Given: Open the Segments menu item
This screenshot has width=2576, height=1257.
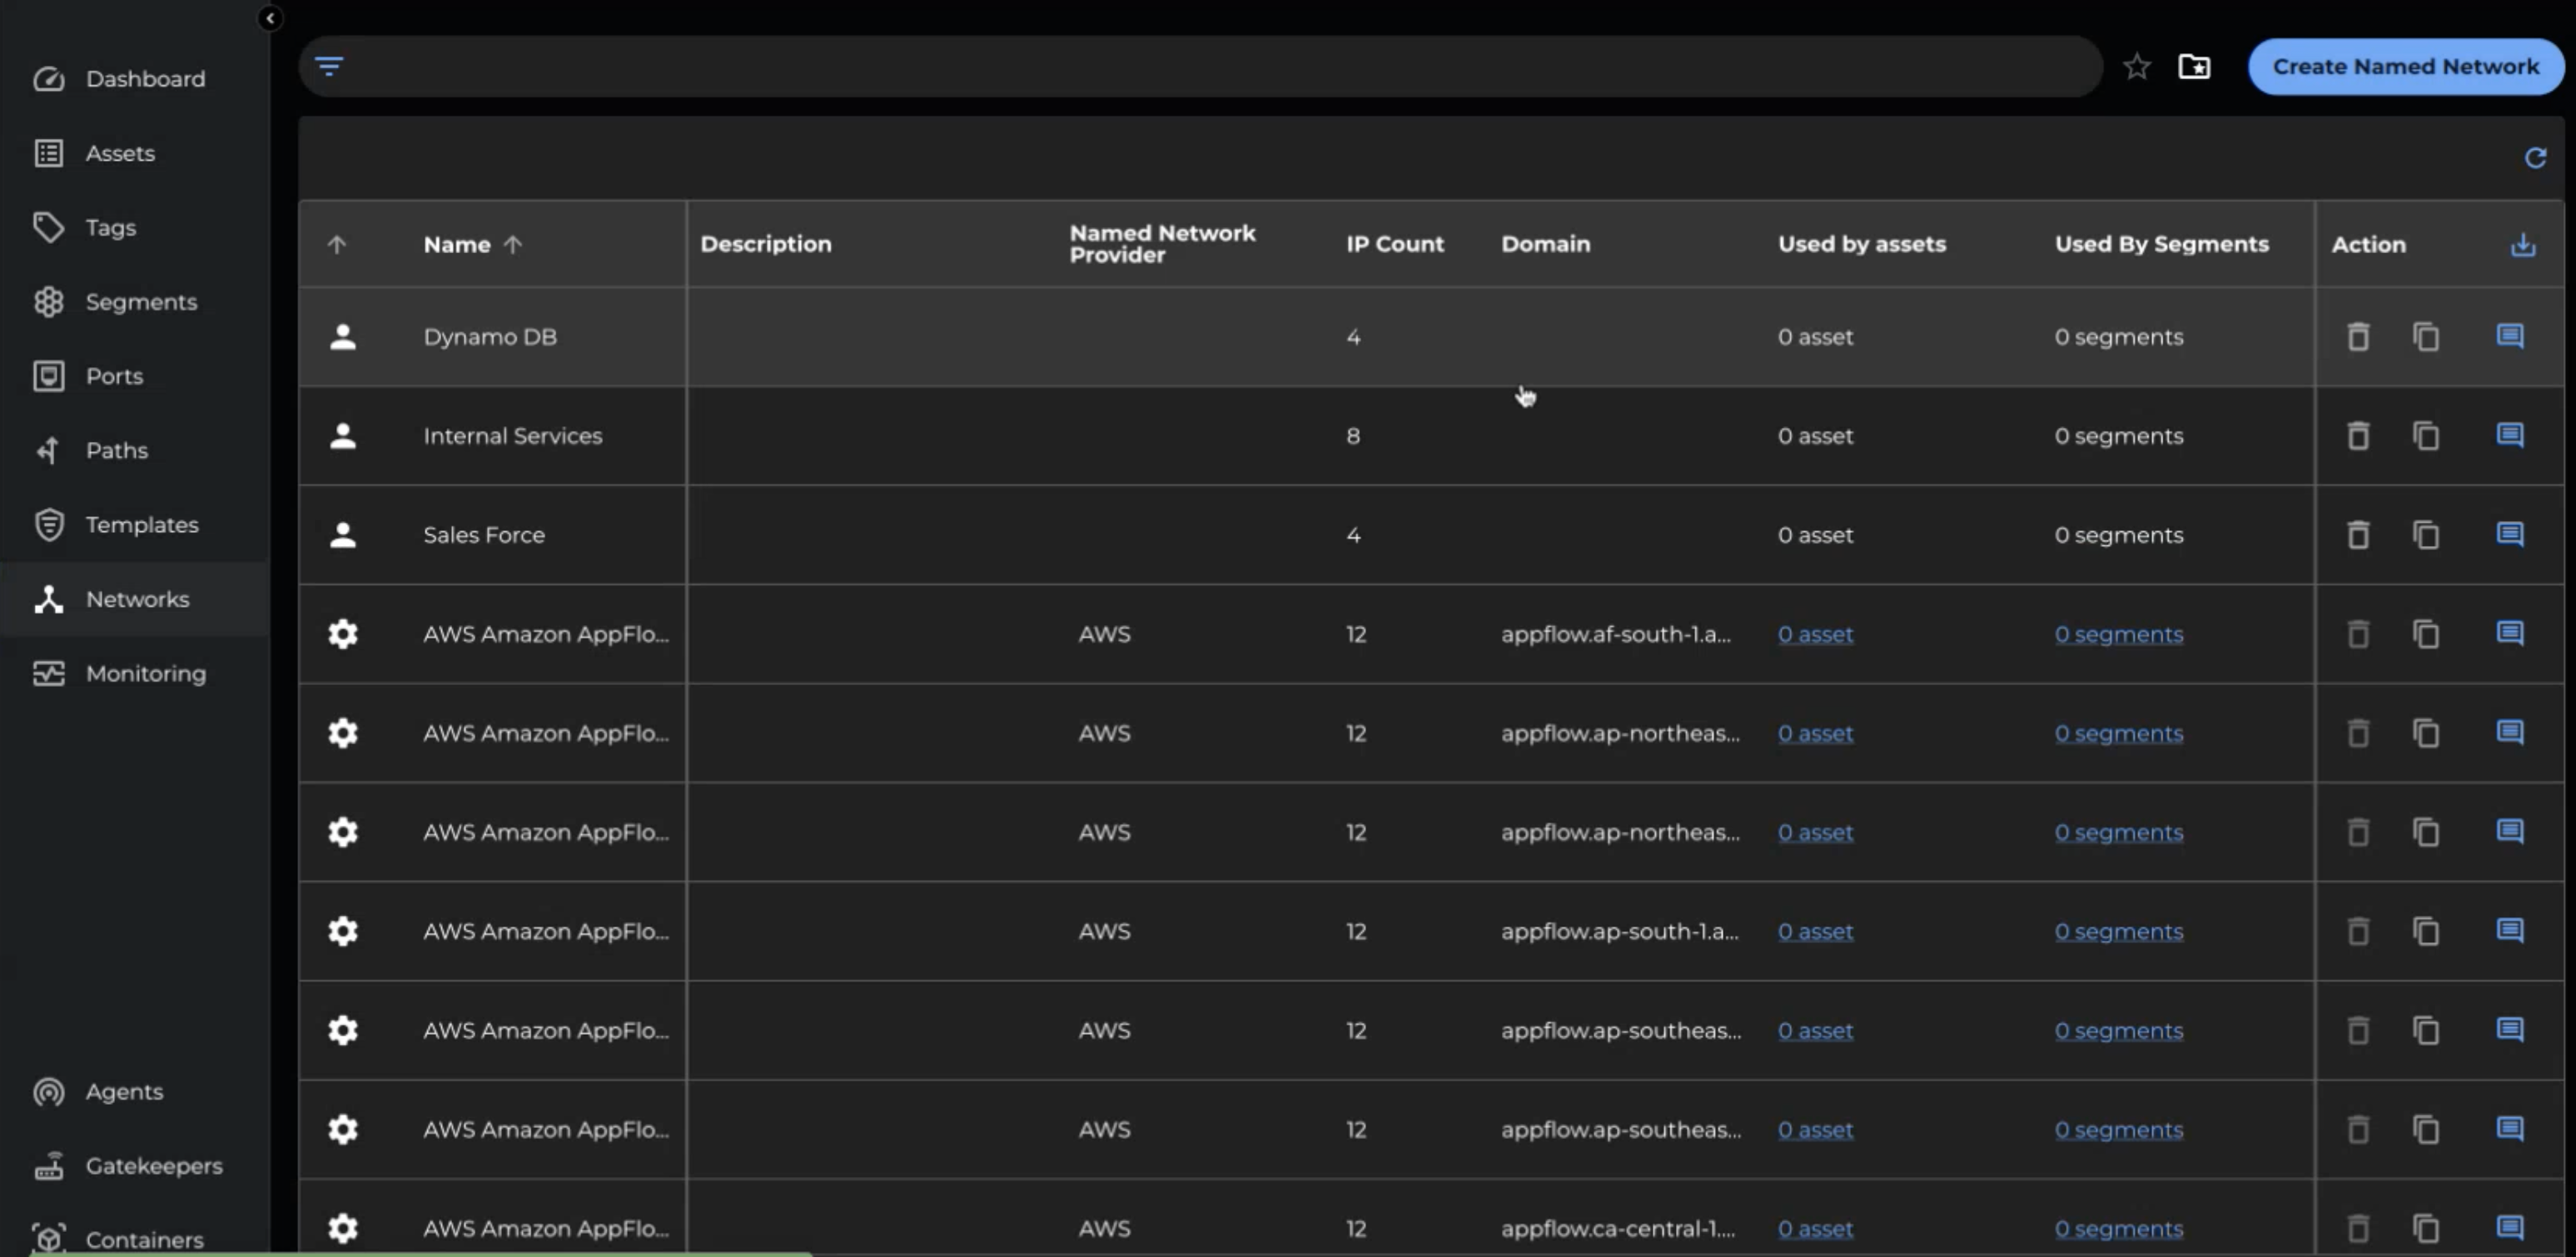Looking at the screenshot, I should point(140,302).
